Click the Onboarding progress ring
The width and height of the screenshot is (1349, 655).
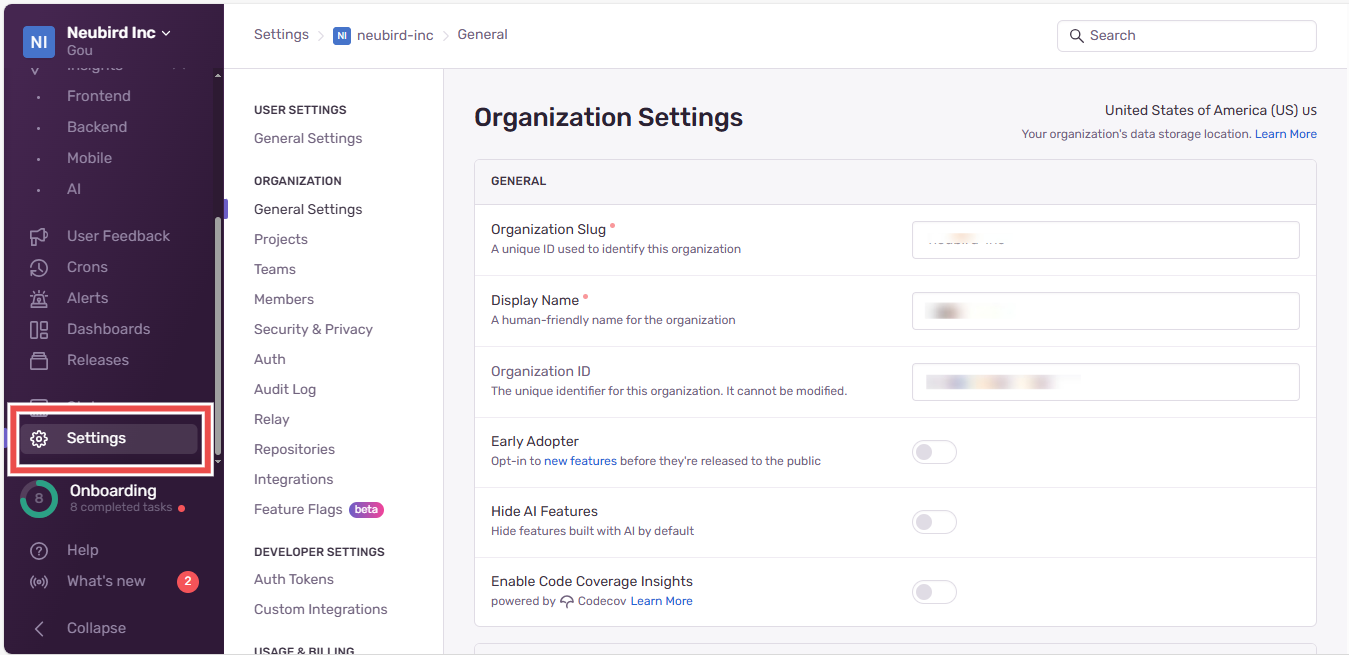(x=39, y=498)
